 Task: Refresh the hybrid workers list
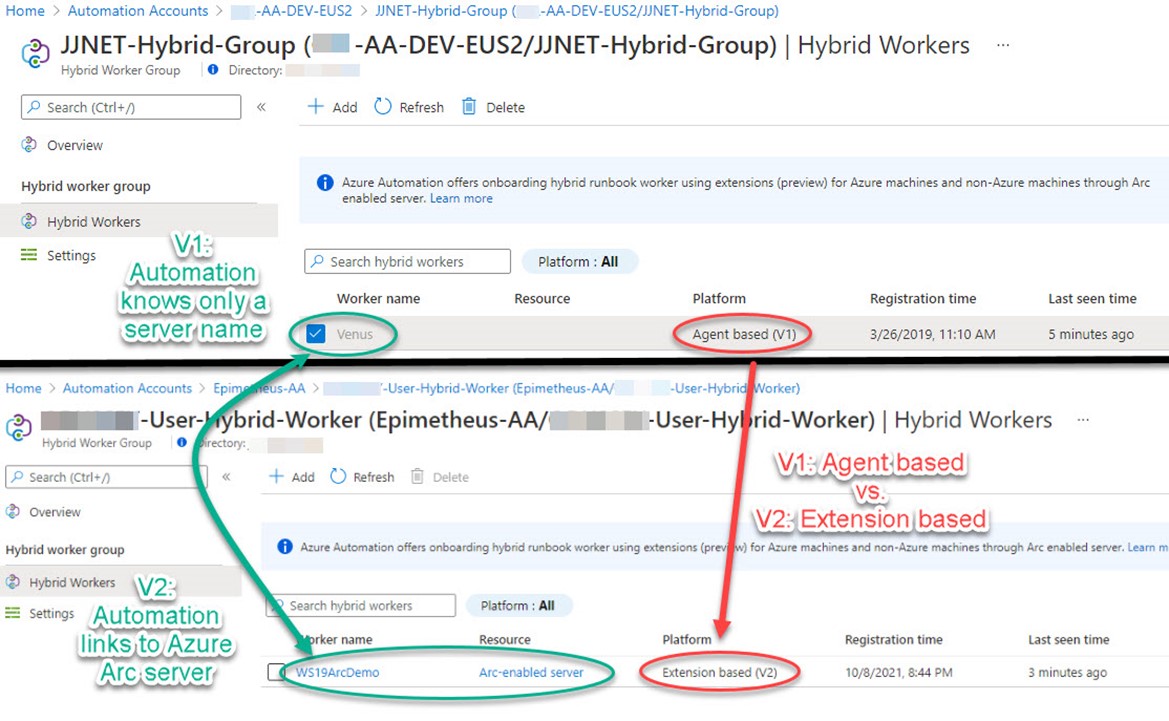(x=408, y=107)
